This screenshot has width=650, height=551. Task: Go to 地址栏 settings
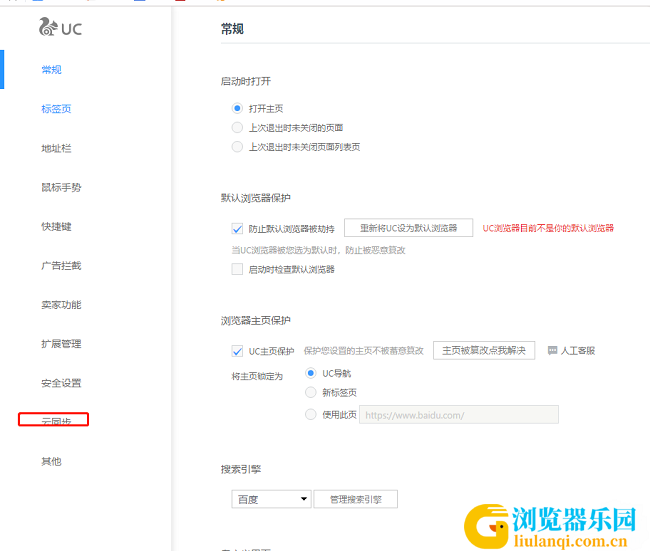[56, 148]
